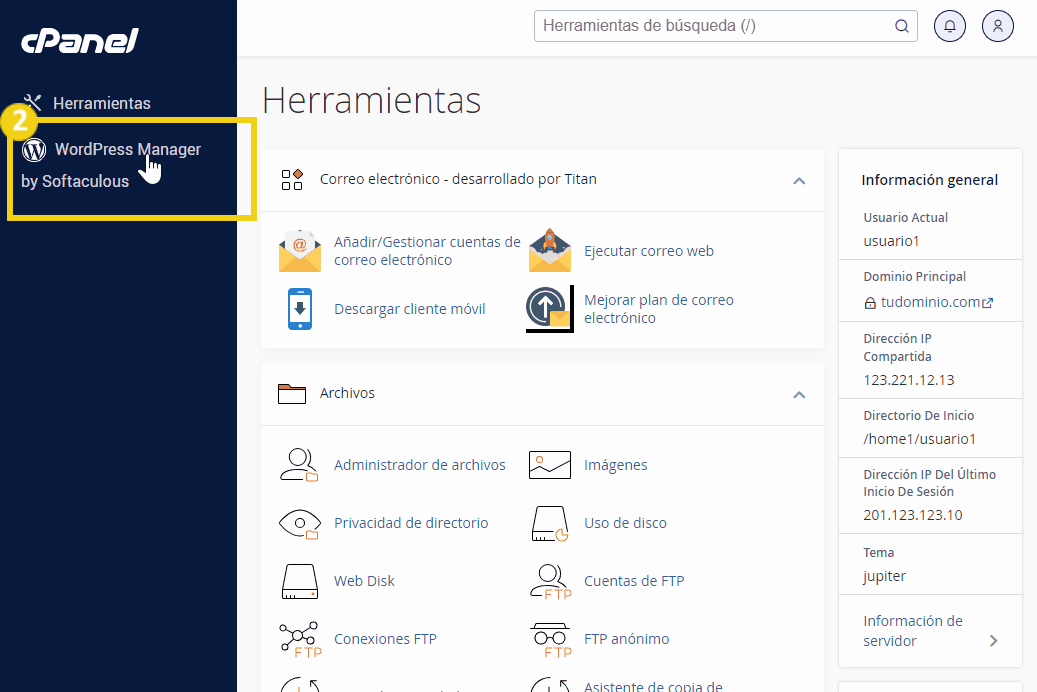Screen dimensions: 1037x692
Task: Open Imágenes link
Action: [x=615, y=465]
